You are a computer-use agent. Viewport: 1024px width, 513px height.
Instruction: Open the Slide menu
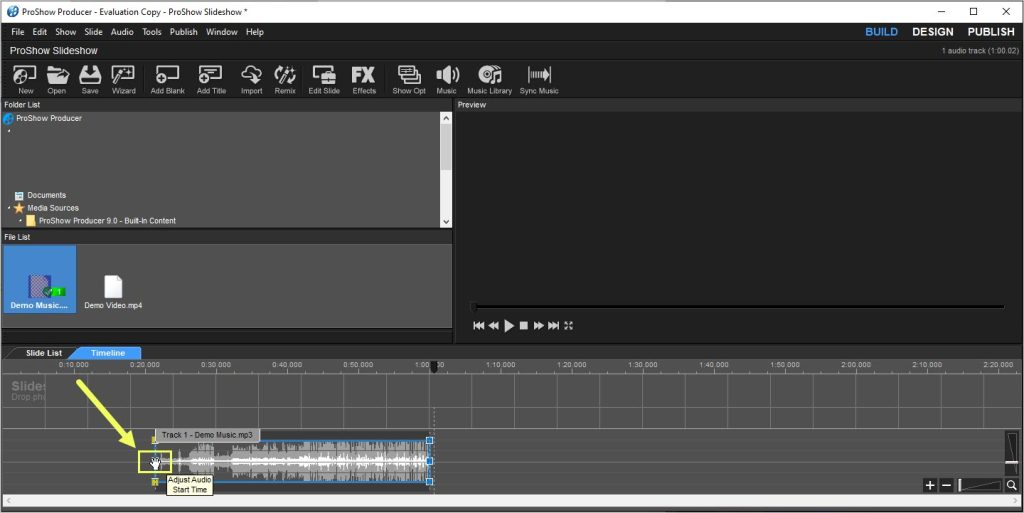[93, 32]
